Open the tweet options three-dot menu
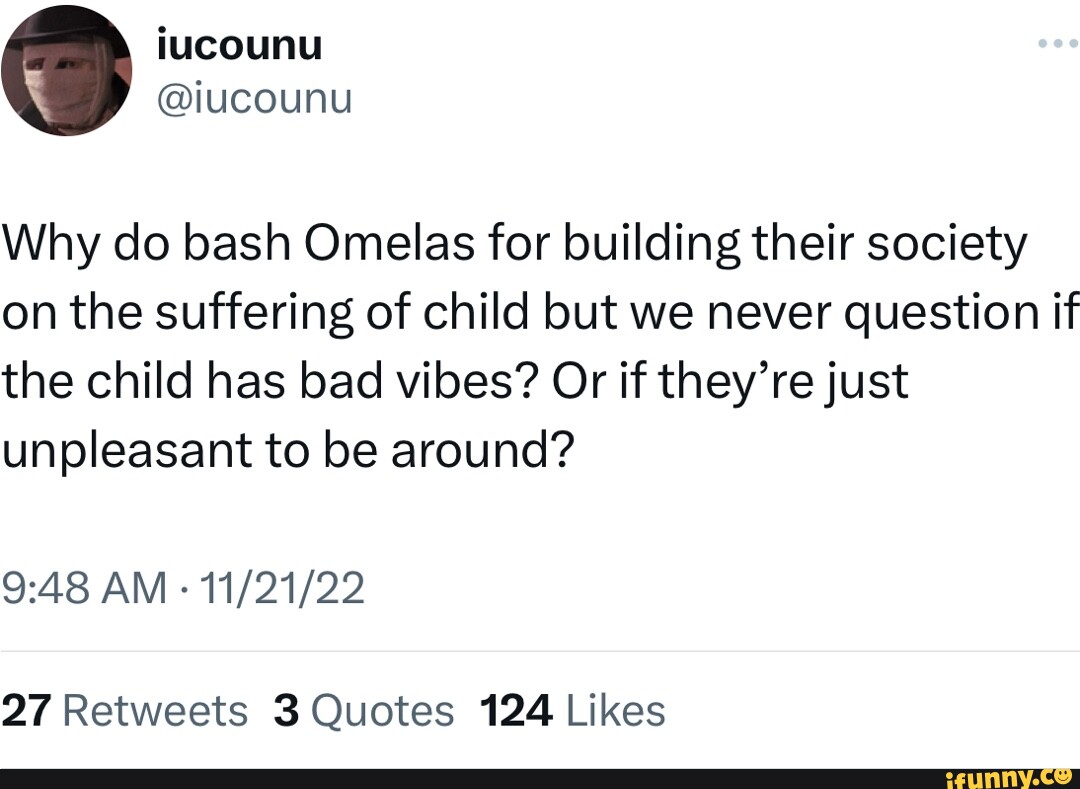Image resolution: width=1080 pixels, height=789 pixels. pyautogui.click(x=1058, y=42)
